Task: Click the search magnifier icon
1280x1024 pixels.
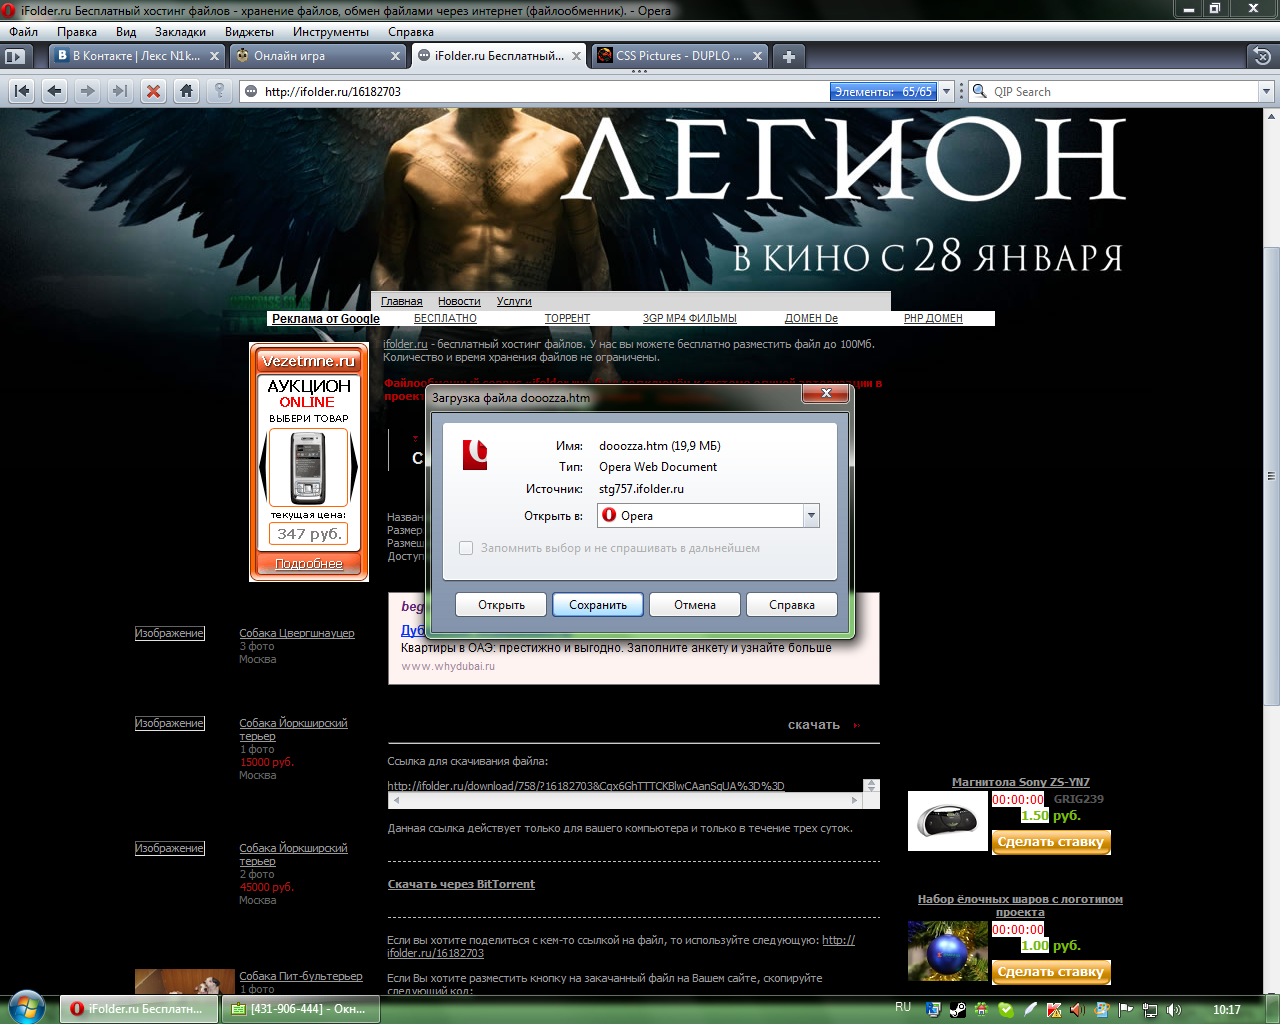Action: pos(980,91)
